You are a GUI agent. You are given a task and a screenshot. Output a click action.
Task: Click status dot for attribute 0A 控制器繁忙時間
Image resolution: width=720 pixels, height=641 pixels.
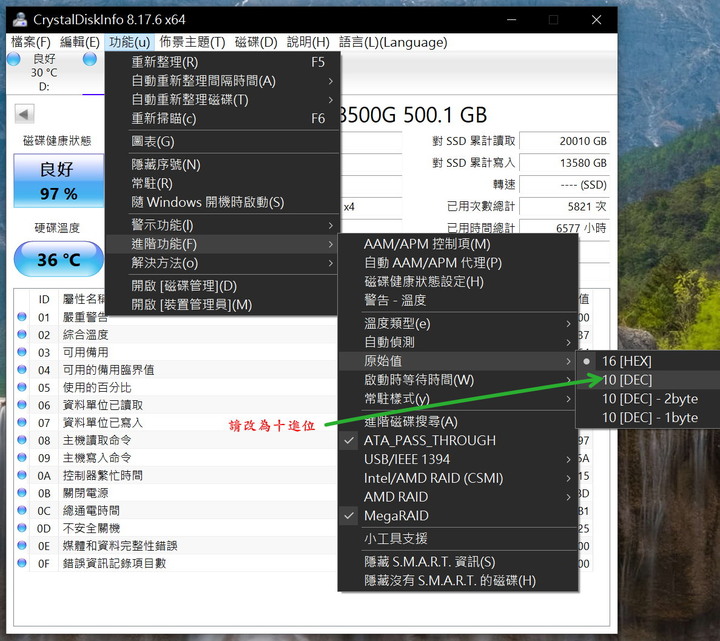pyautogui.click(x=22, y=475)
